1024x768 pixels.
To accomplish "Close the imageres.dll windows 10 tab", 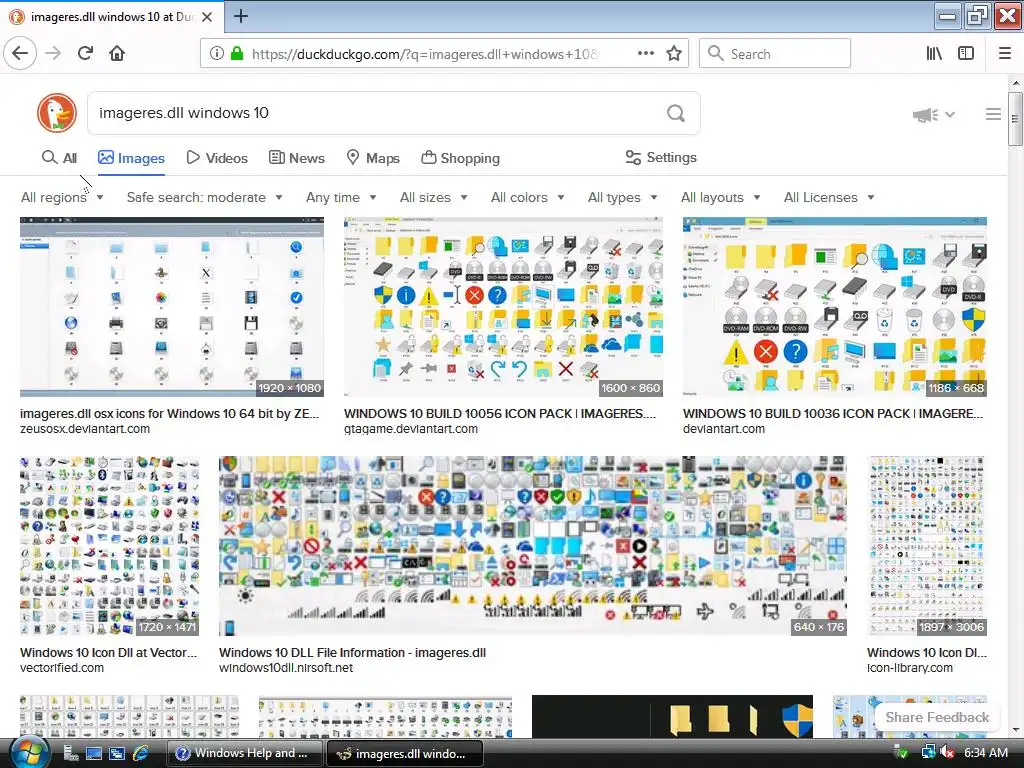I will pos(207,17).
